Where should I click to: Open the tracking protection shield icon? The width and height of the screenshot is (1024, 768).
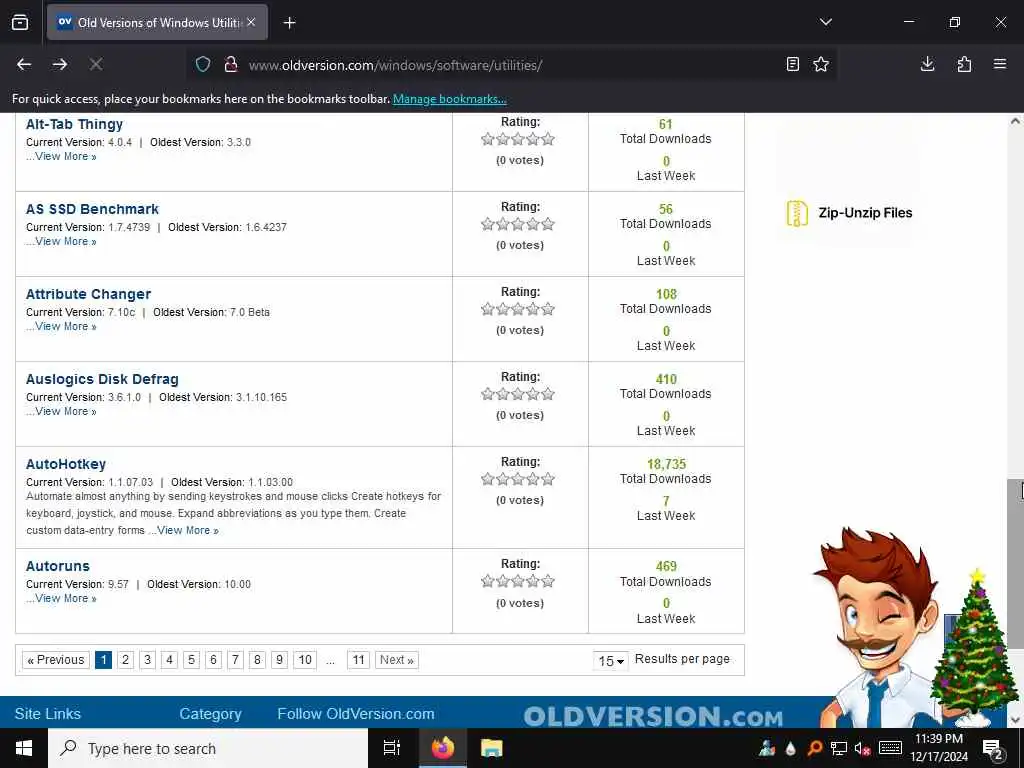pos(203,64)
